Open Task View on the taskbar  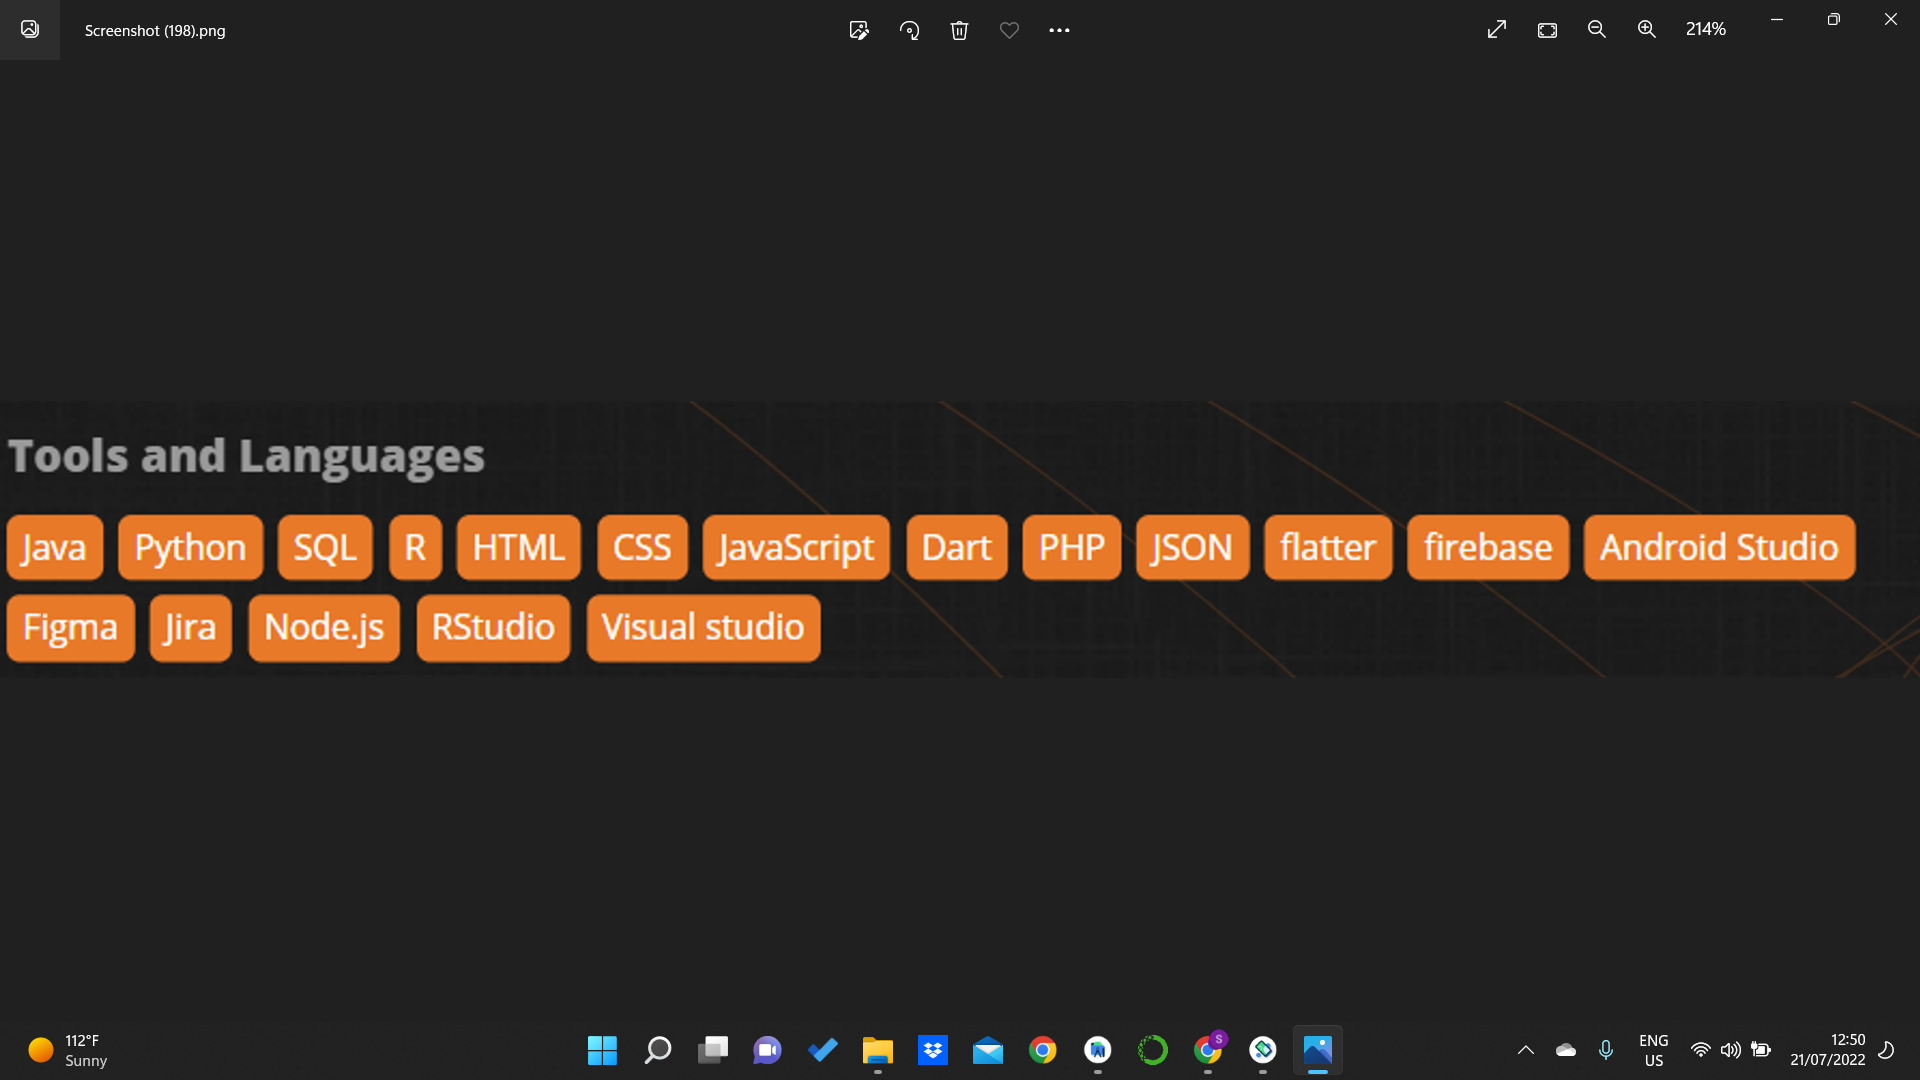[713, 1050]
